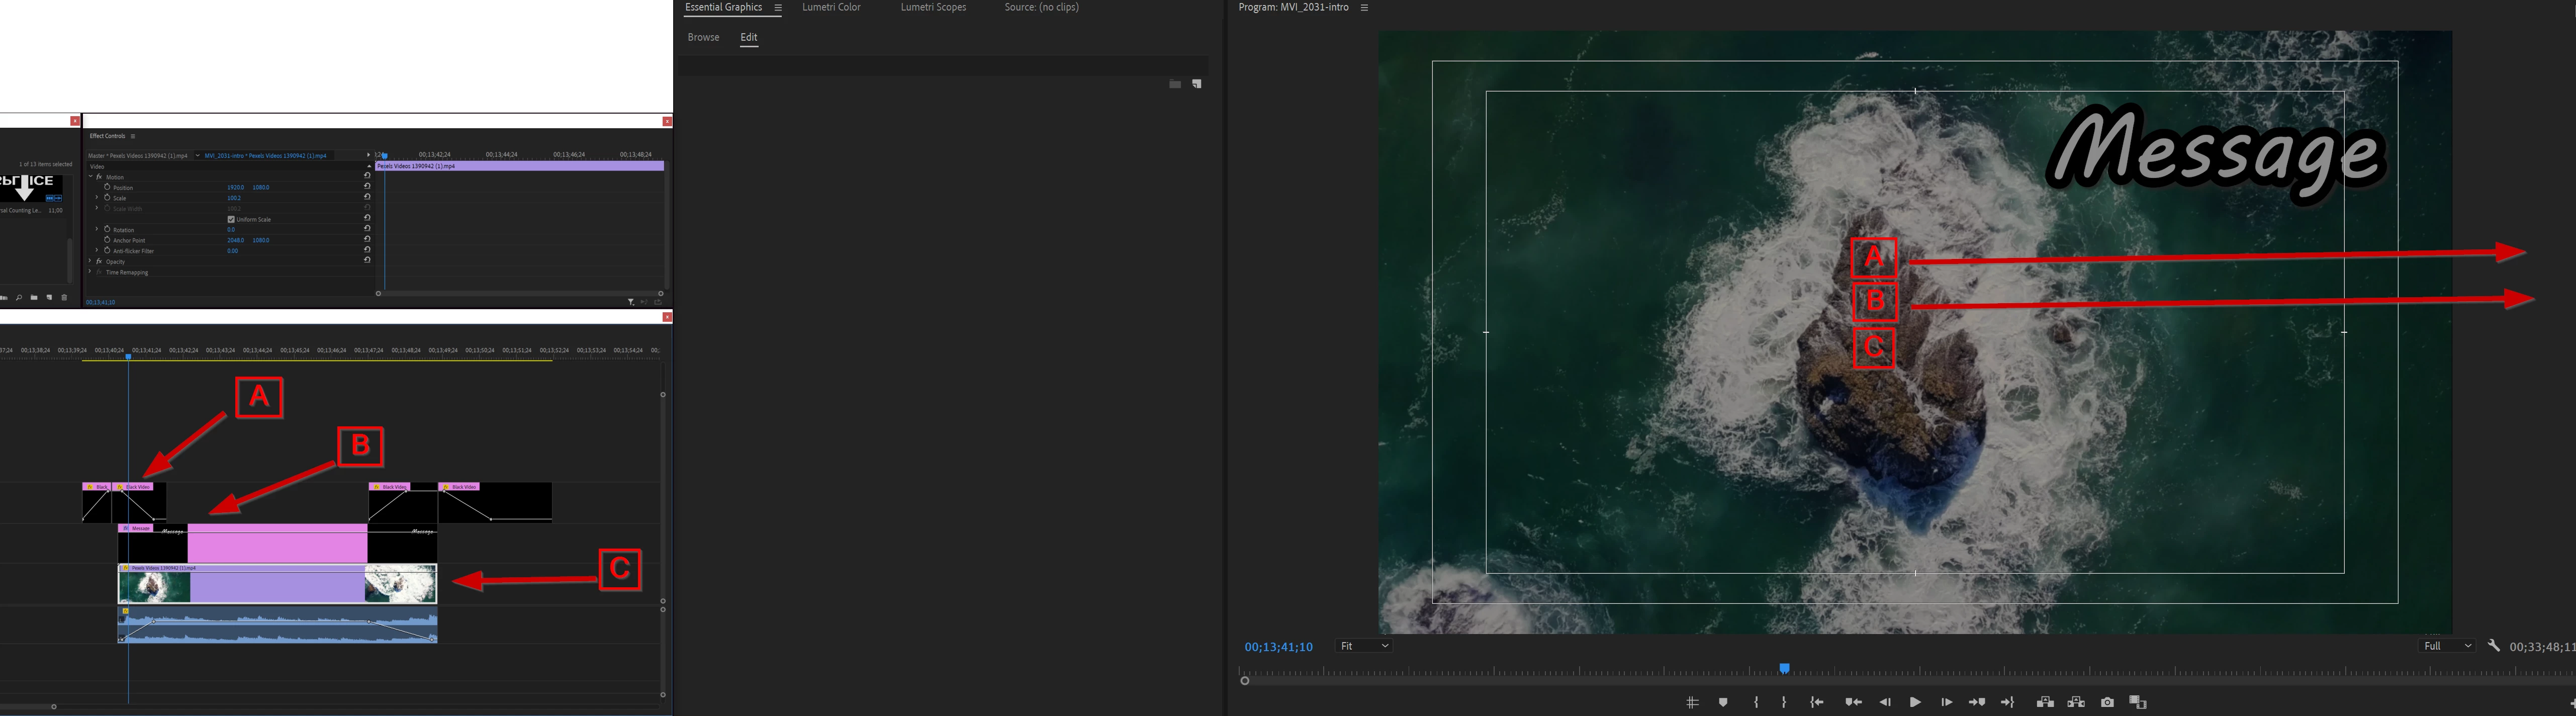The image size is (2576, 716).
Task: Click the Add Marker icon
Action: click(x=1722, y=702)
